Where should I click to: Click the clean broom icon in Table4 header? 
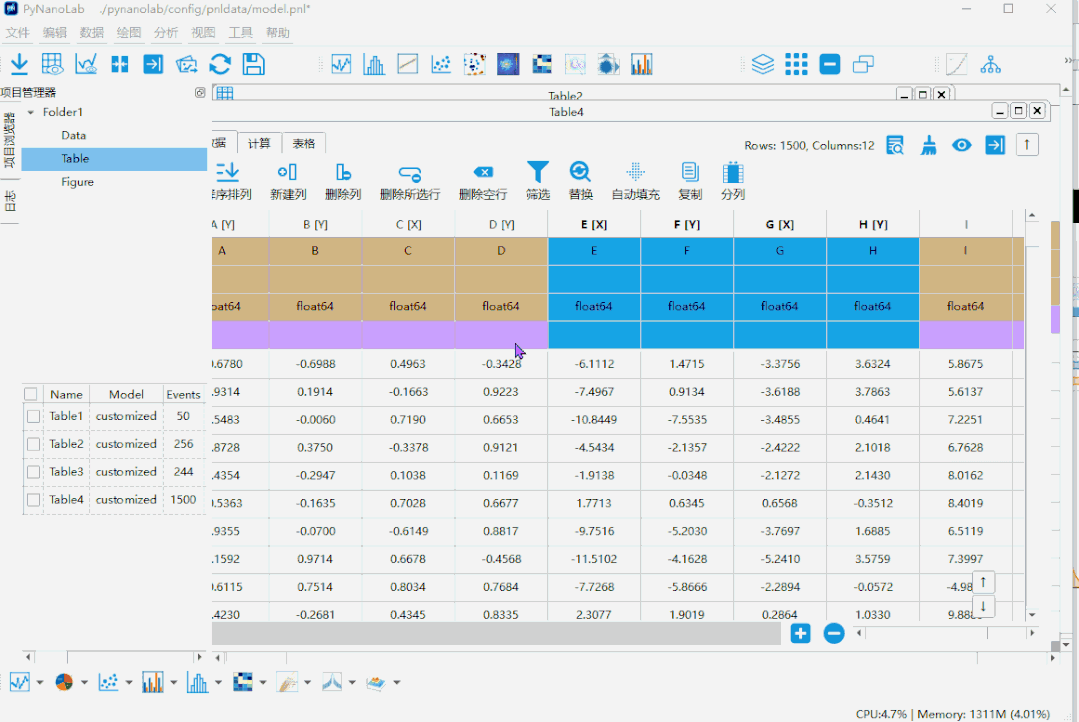[x=928, y=145]
